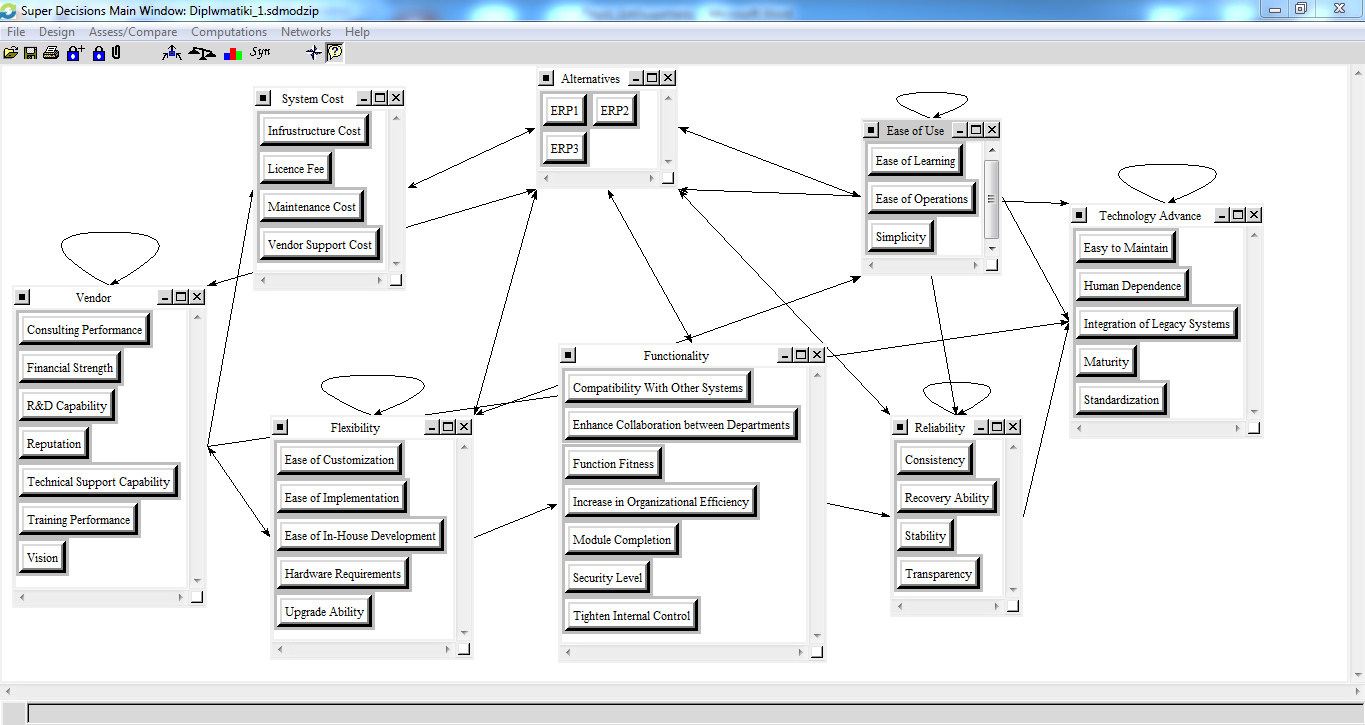Open the Functionality cluster menu icon
The height and width of the screenshot is (725, 1365).
click(568, 355)
